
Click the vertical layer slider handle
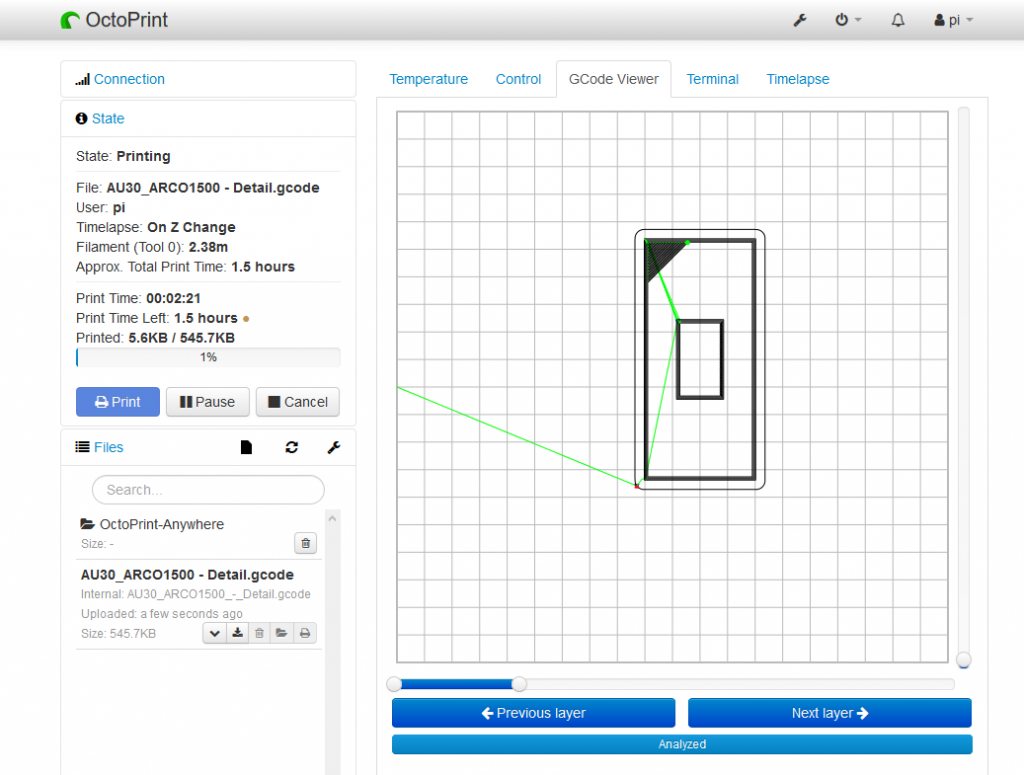click(963, 660)
